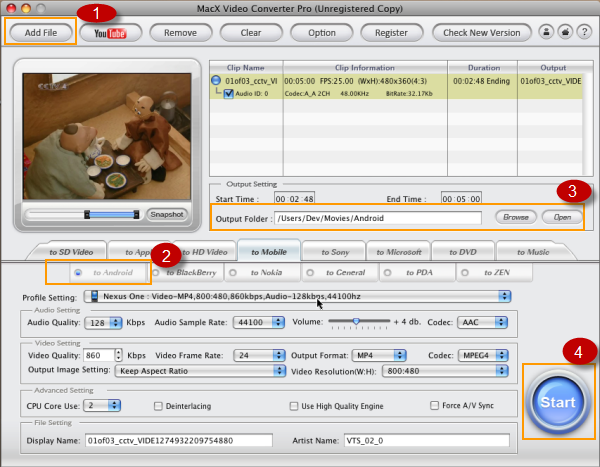
Task: Enable Use High Quality Engine
Action: (294, 406)
